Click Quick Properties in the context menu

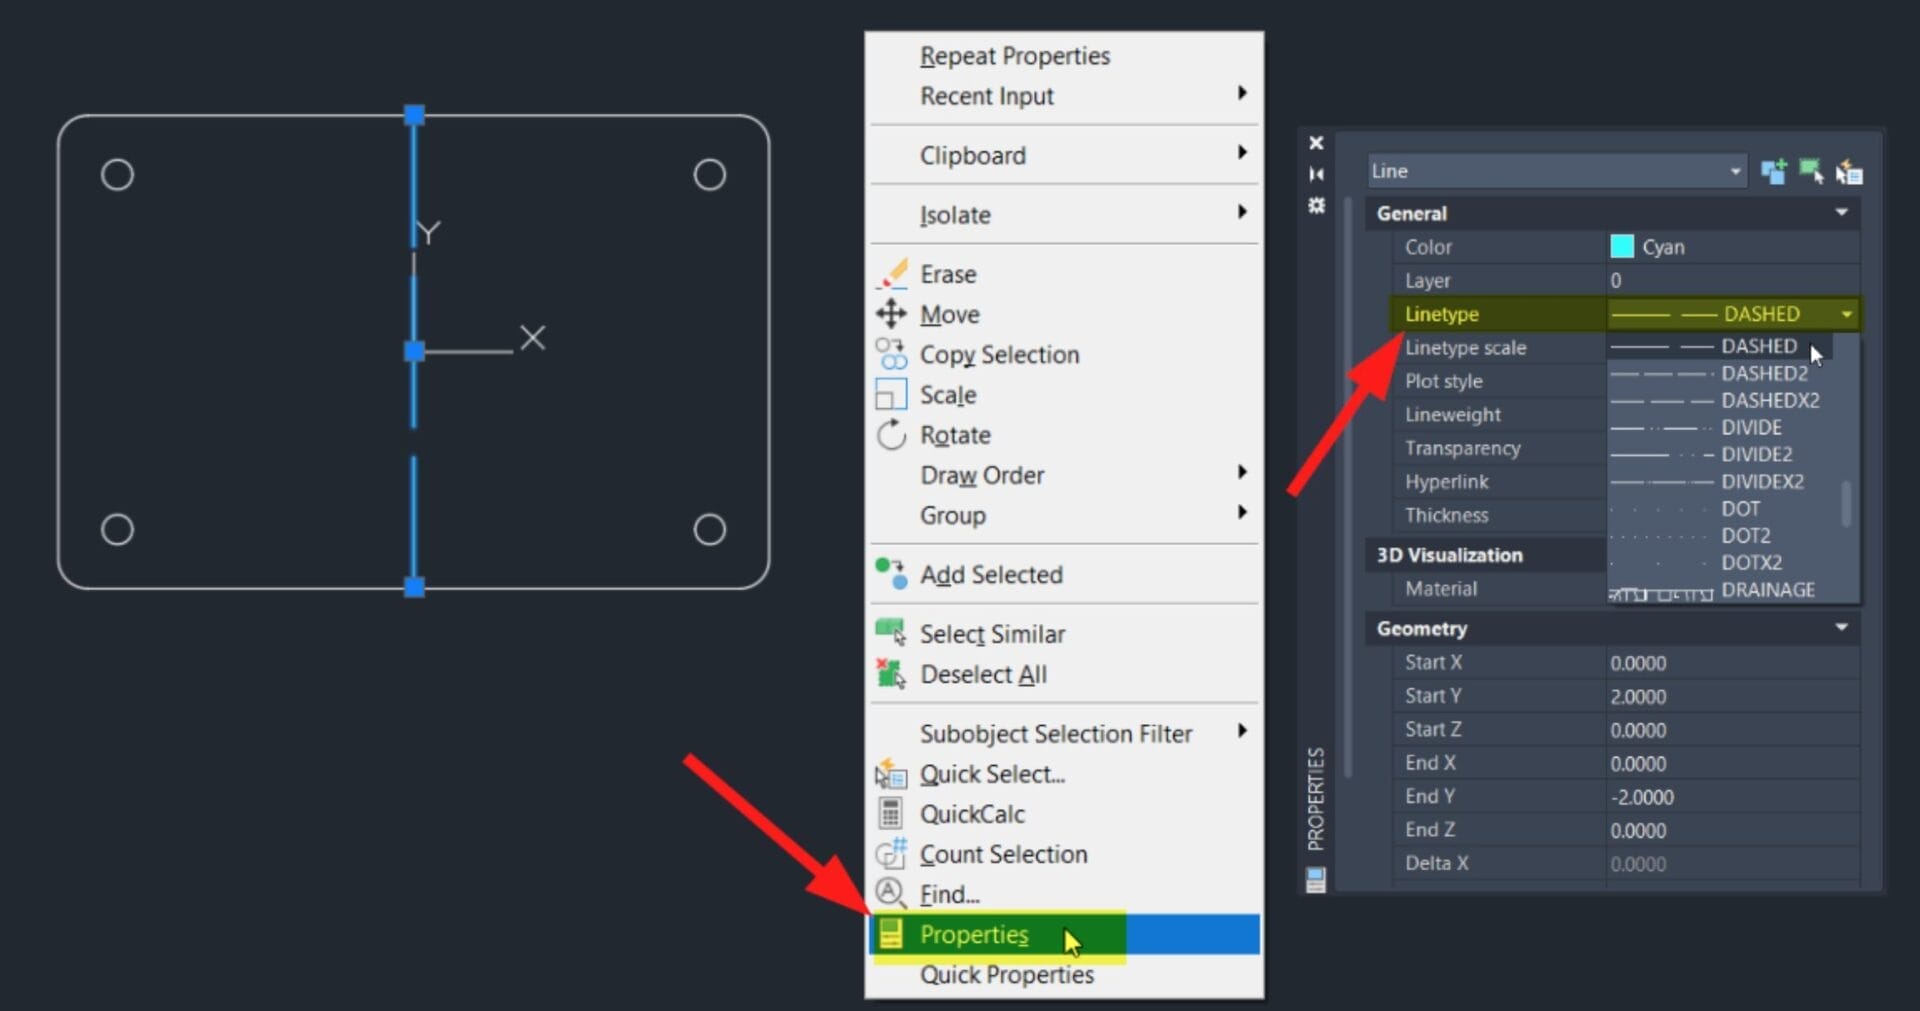coord(1006,975)
